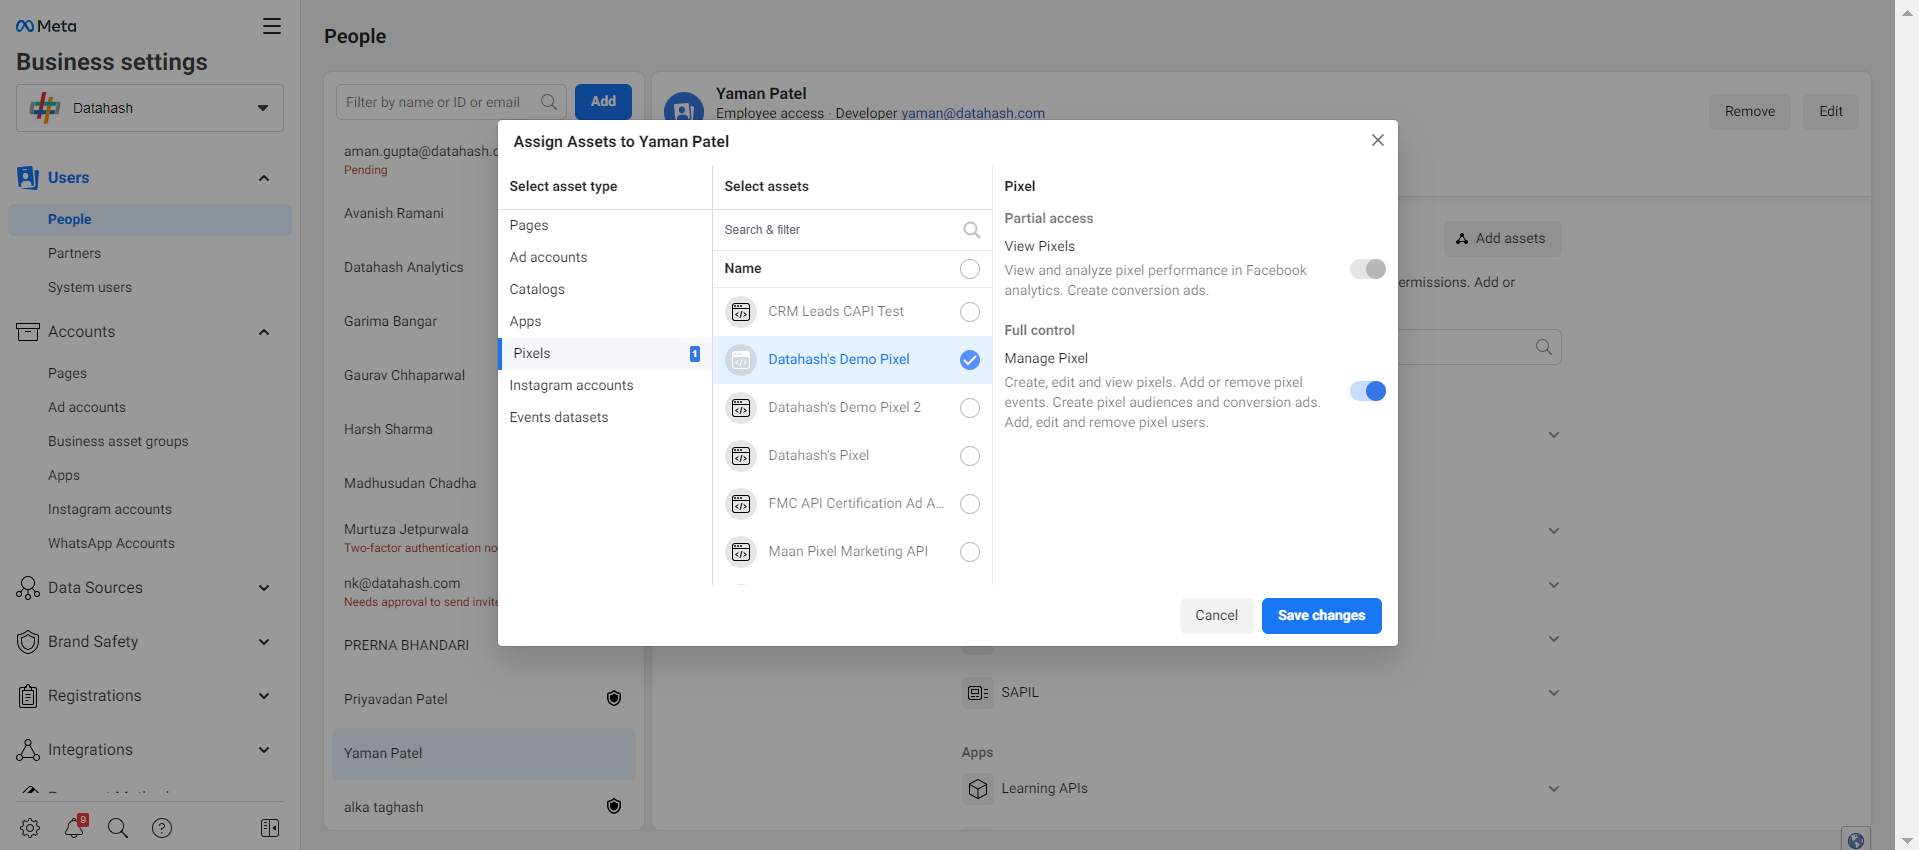Expand the Registrations section
The width and height of the screenshot is (1919, 850).
pos(264,696)
